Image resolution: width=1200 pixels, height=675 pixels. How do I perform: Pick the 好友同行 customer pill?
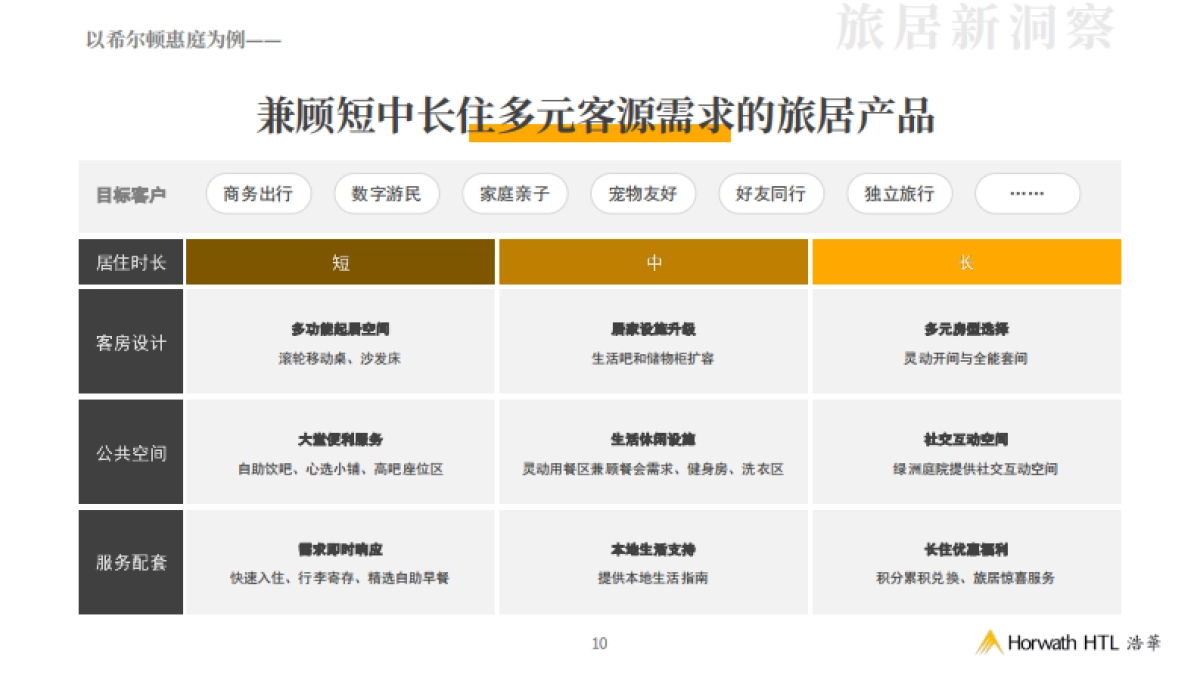point(770,194)
